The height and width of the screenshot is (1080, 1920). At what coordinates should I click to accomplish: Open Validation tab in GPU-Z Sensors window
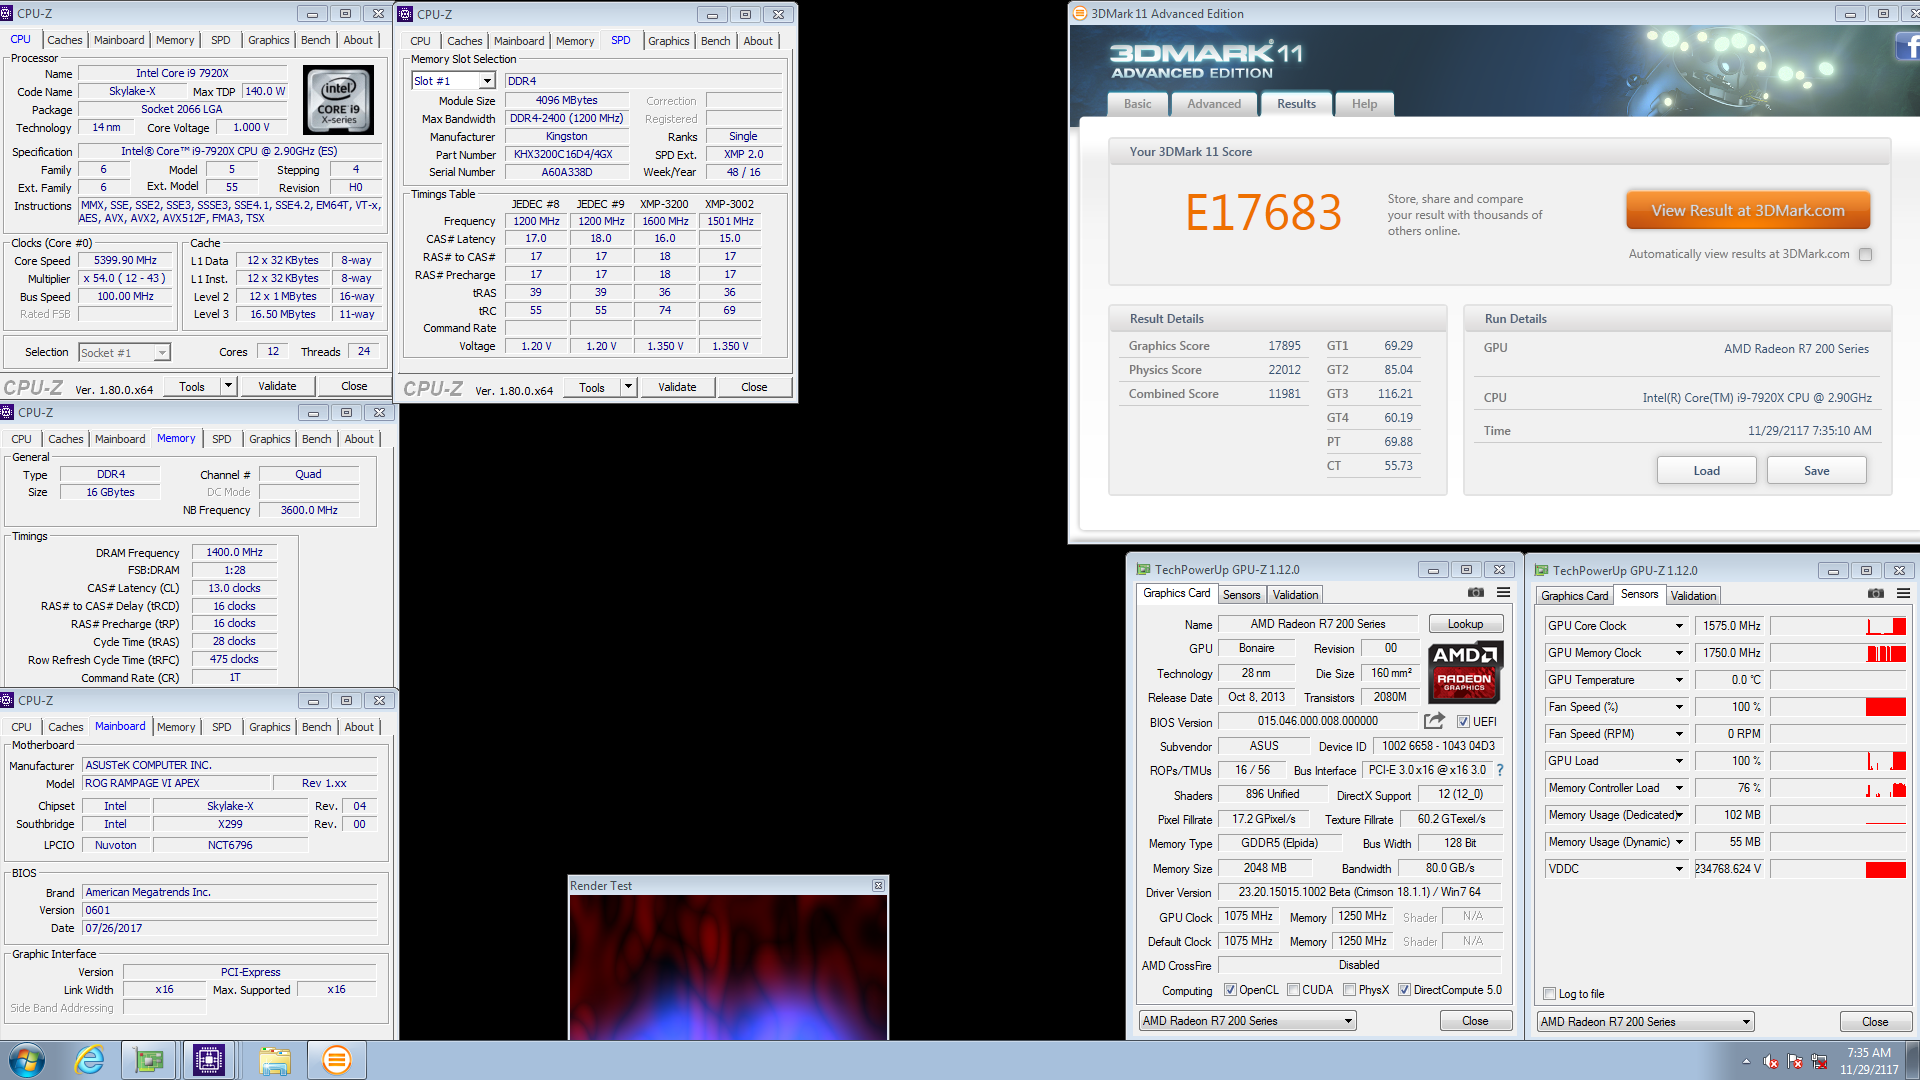(x=1693, y=596)
